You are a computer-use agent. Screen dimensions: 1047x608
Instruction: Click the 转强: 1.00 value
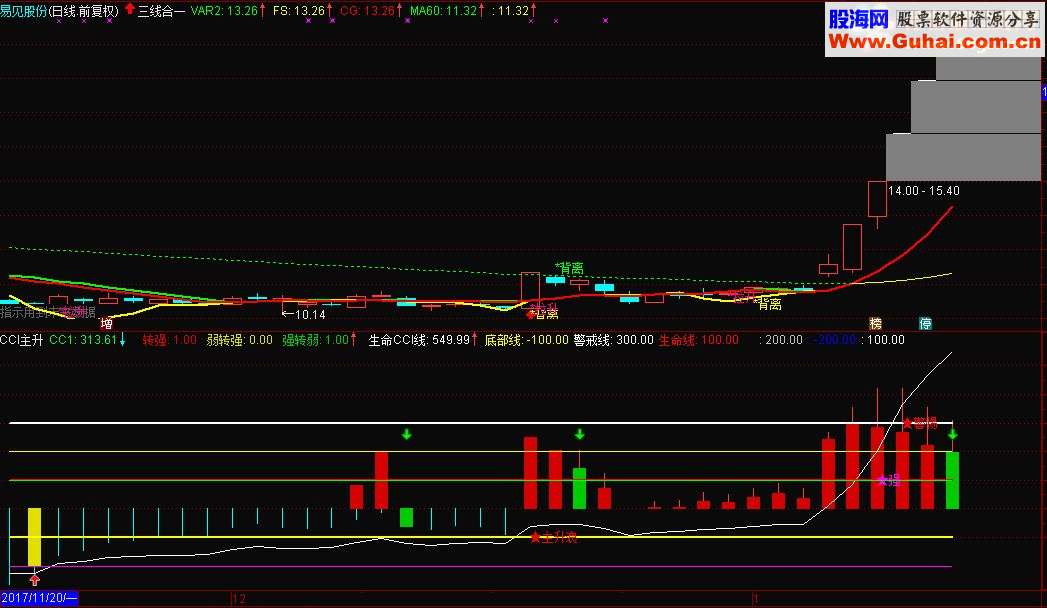[x=170, y=340]
